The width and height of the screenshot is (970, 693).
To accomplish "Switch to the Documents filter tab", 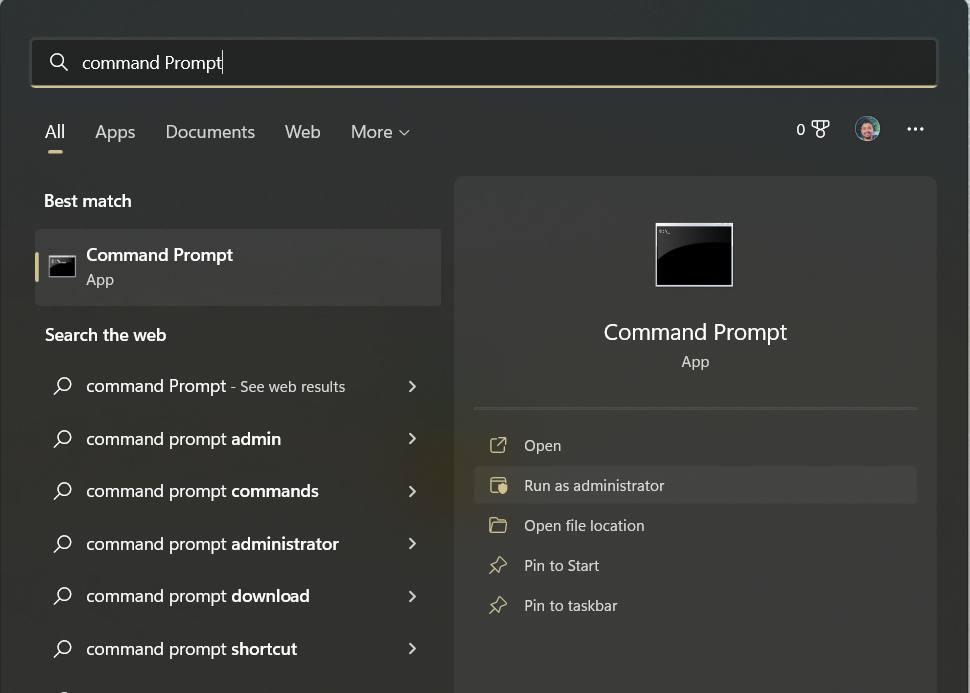I will coord(210,132).
